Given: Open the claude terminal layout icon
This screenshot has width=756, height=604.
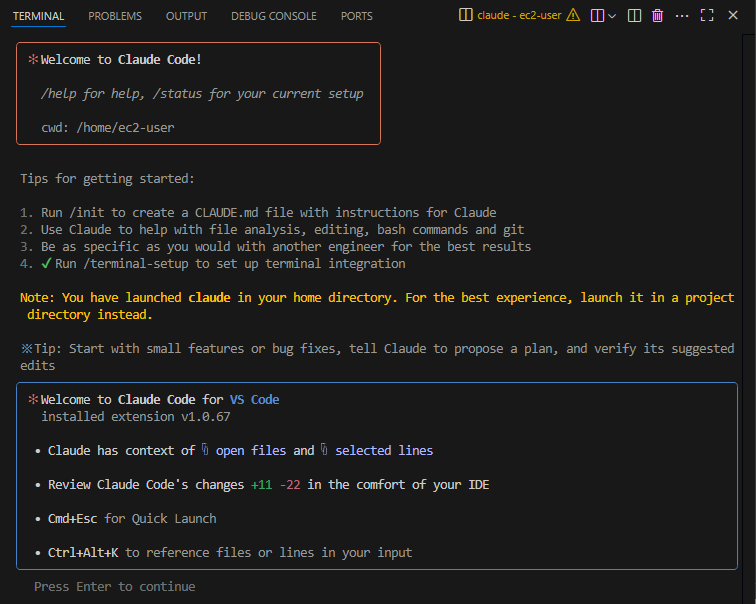Looking at the screenshot, I should click(x=465, y=15).
